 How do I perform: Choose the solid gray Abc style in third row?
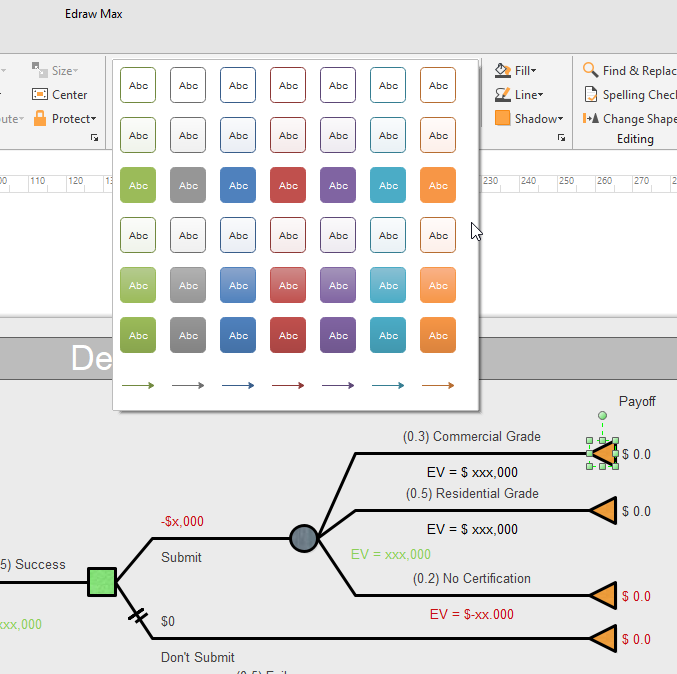pyautogui.click(x=188, y=185)
